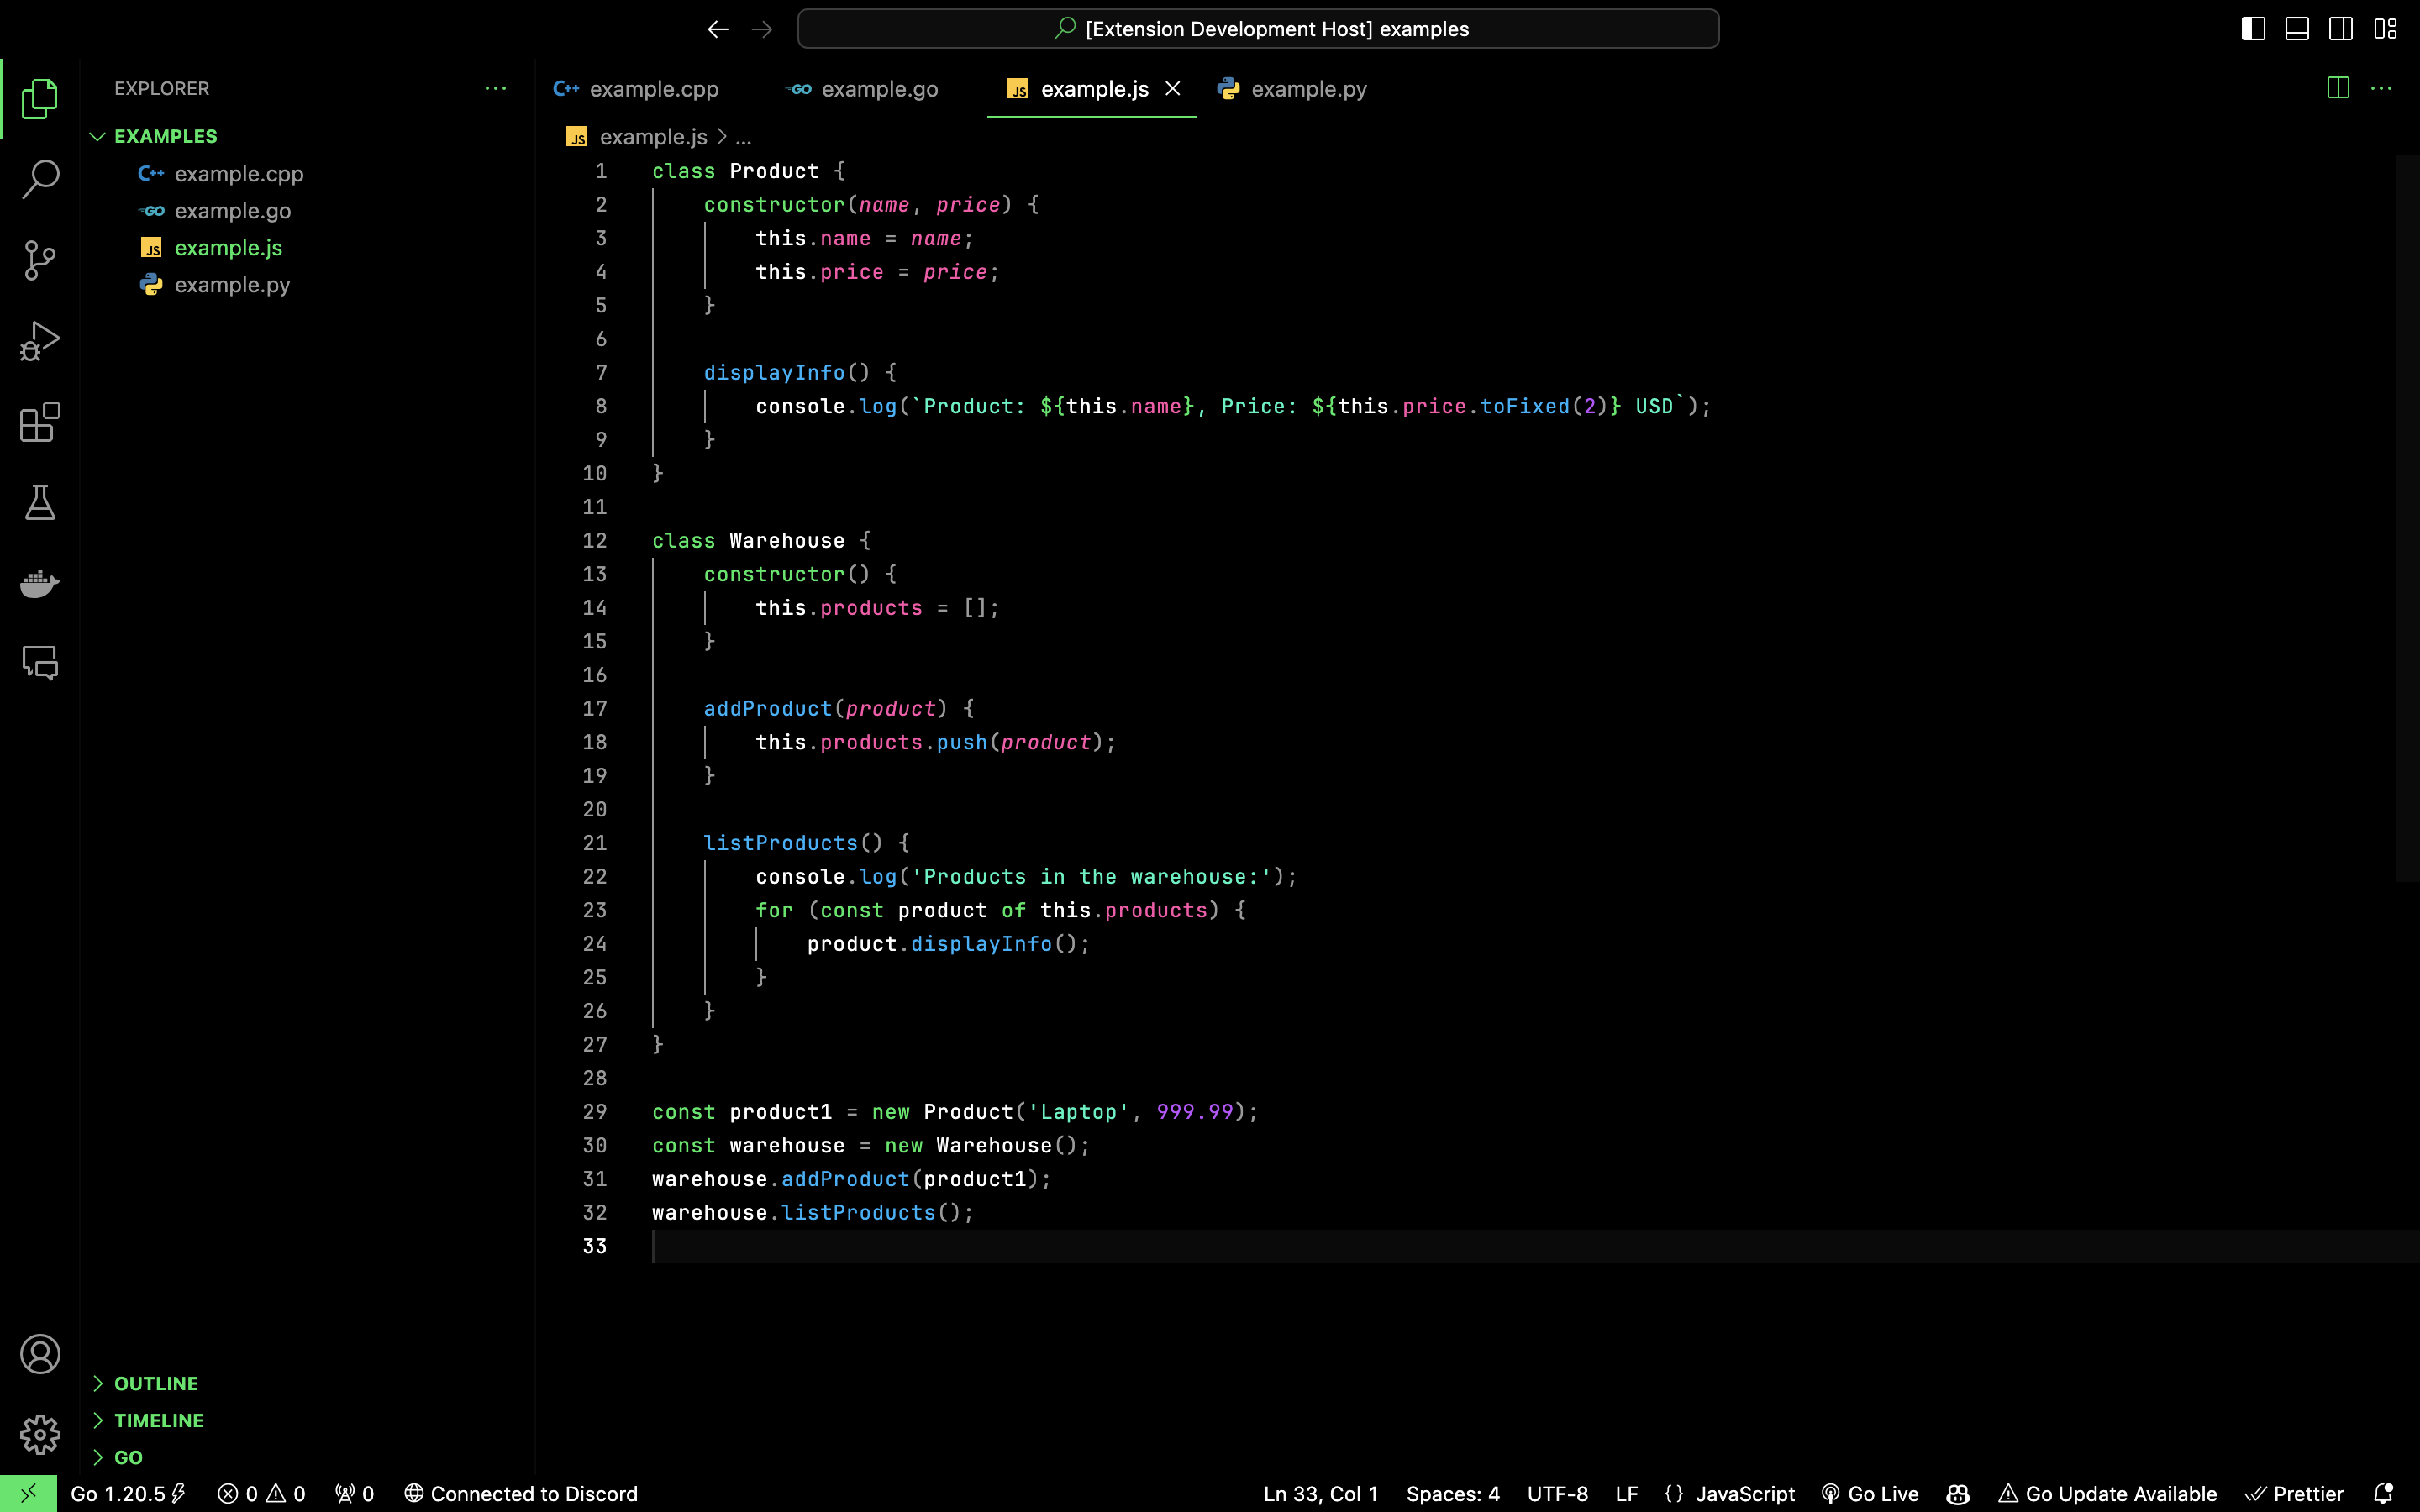
Task: Click the editor minimap scrollbar slider
Action: point(2407,518)
